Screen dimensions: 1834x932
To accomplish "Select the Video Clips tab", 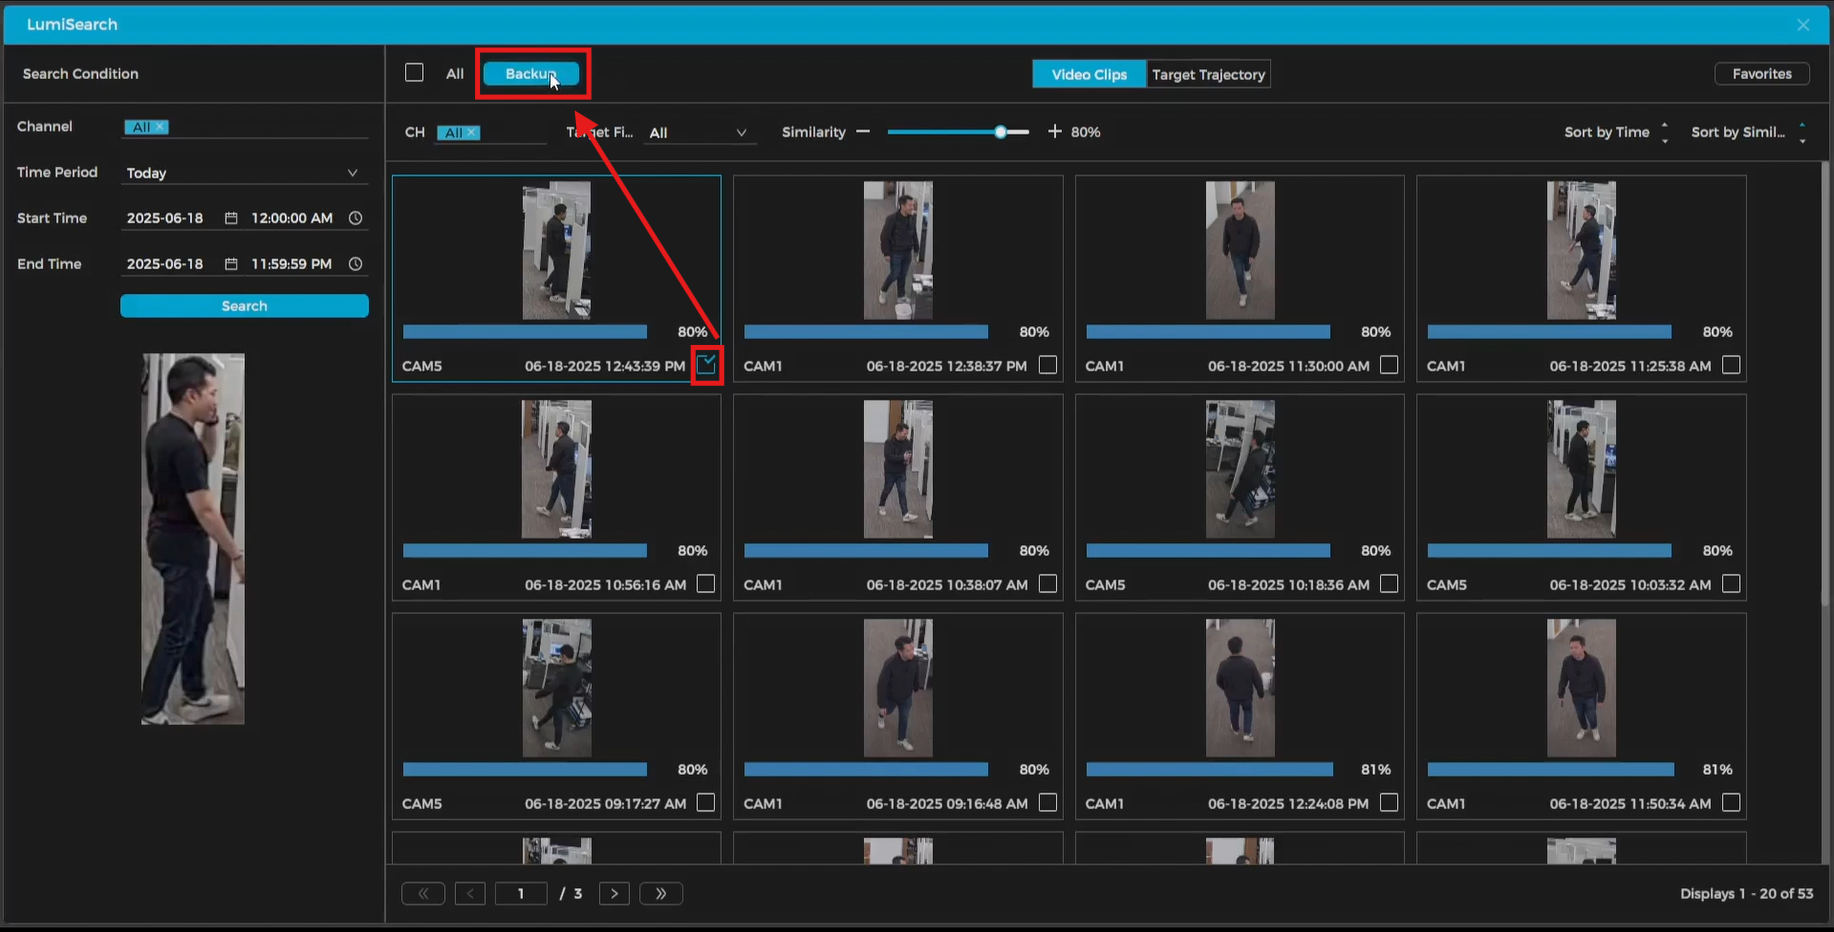I will [x=1089, y=74].
